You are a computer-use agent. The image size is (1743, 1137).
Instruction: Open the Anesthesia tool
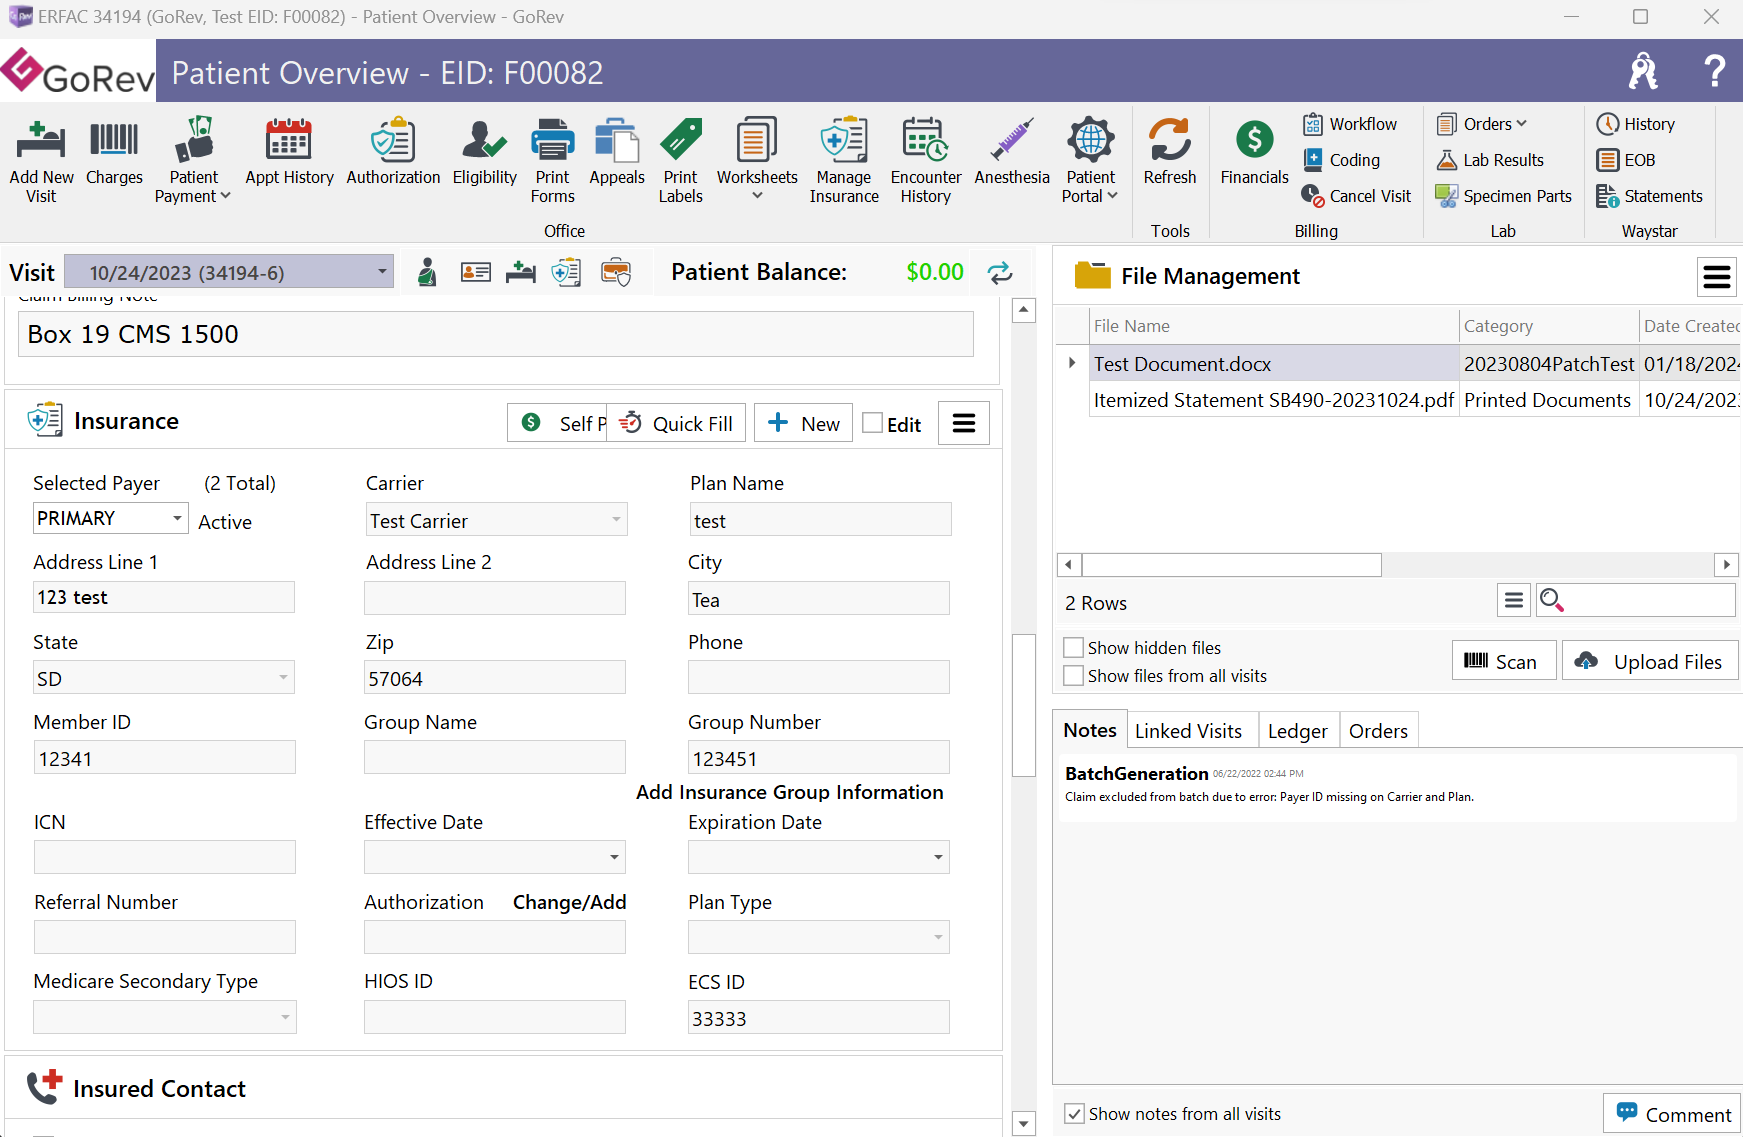point(1012,152)
